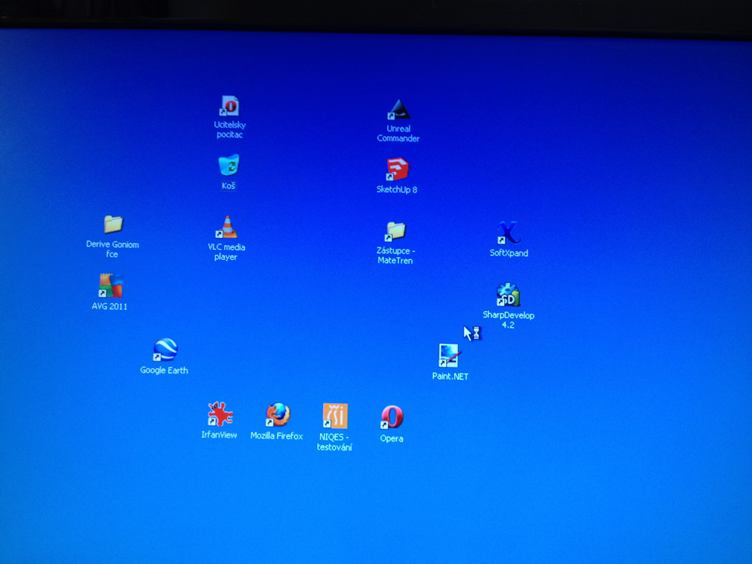
Task: Select the SketchUp 8 red icon
Action: point(397,170)
